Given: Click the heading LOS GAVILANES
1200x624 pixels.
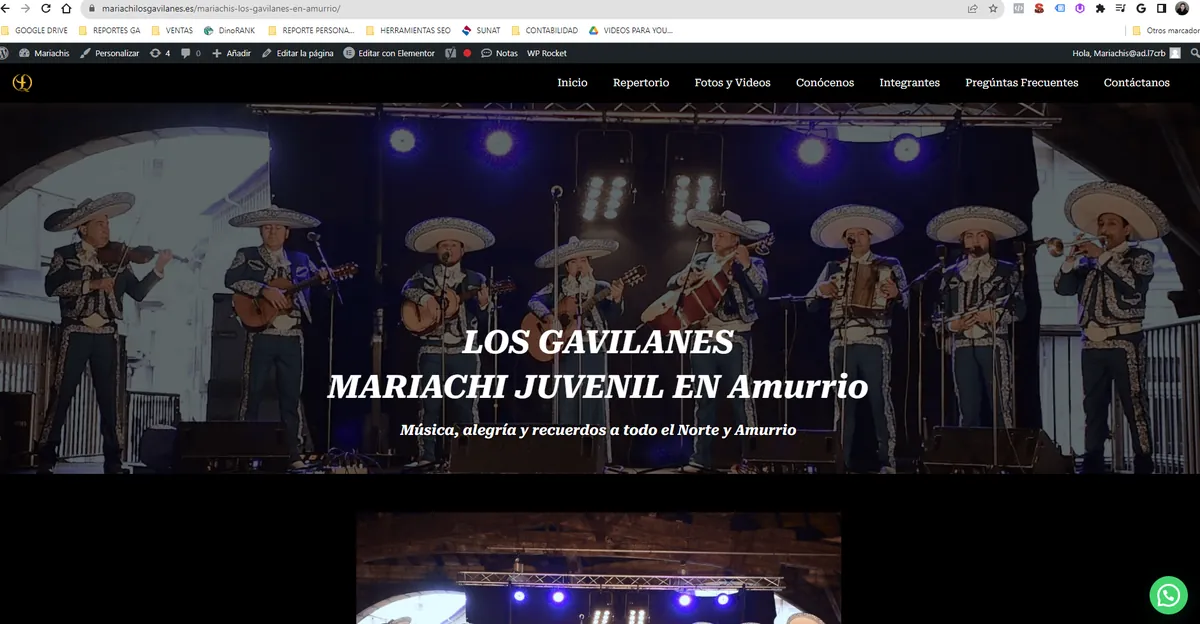Looking at the screenshot, I should [x=598, y=342].
